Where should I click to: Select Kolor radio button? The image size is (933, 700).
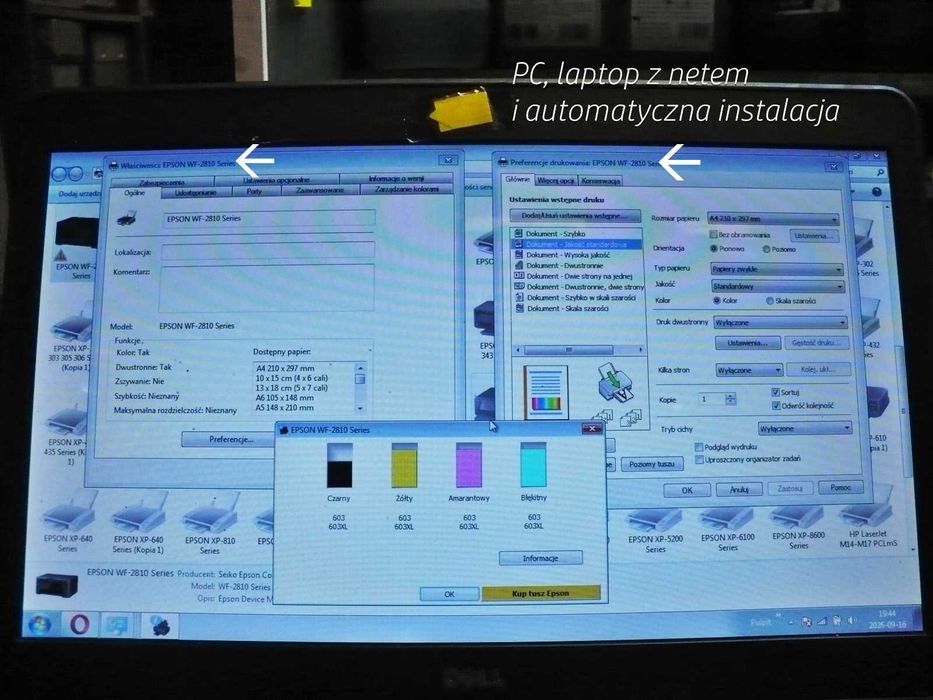tap(716, 301)
